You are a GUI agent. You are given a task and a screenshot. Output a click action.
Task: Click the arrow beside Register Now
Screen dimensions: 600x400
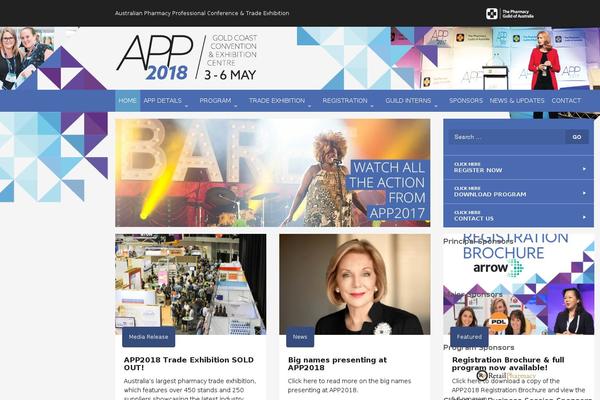584,169
